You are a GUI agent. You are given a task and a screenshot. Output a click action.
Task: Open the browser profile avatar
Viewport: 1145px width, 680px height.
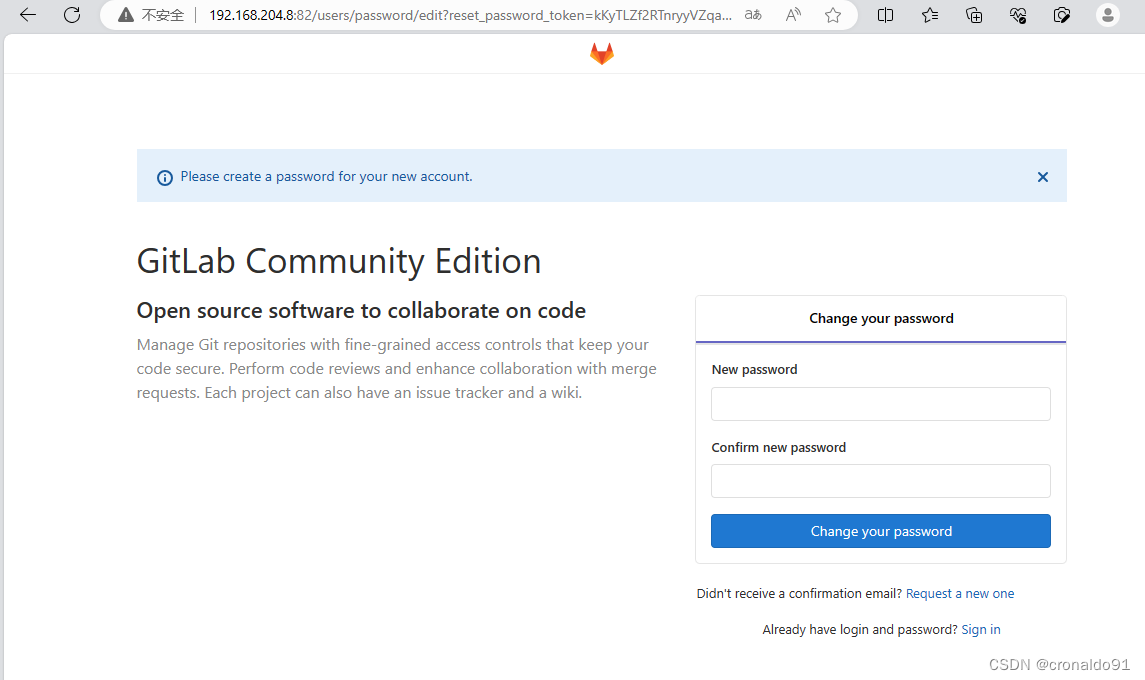(1108, 15)
